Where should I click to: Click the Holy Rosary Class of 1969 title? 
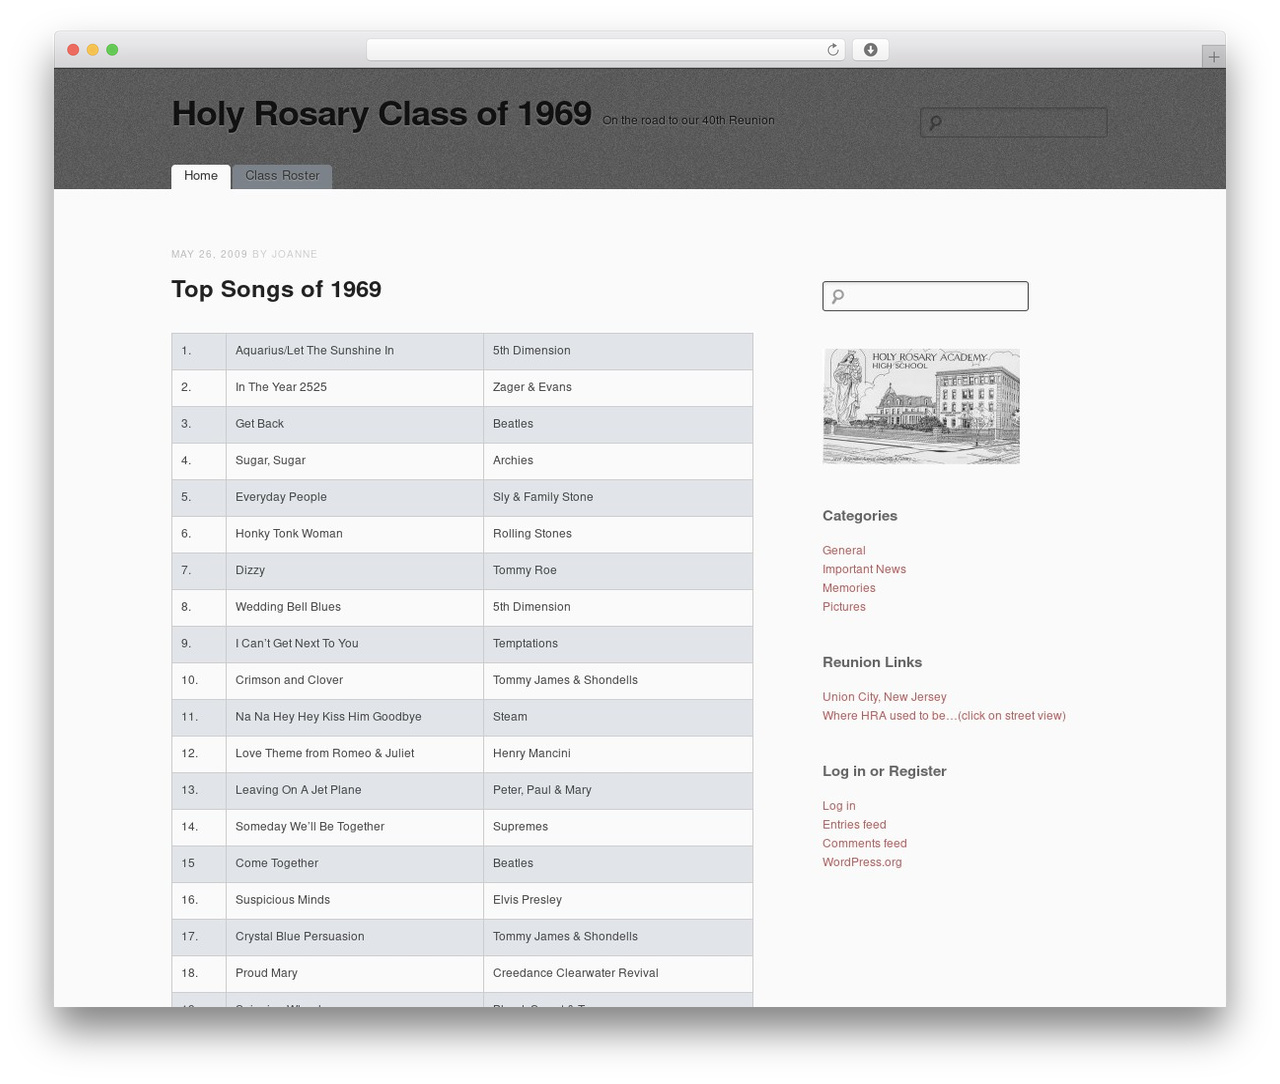[382, 114]
